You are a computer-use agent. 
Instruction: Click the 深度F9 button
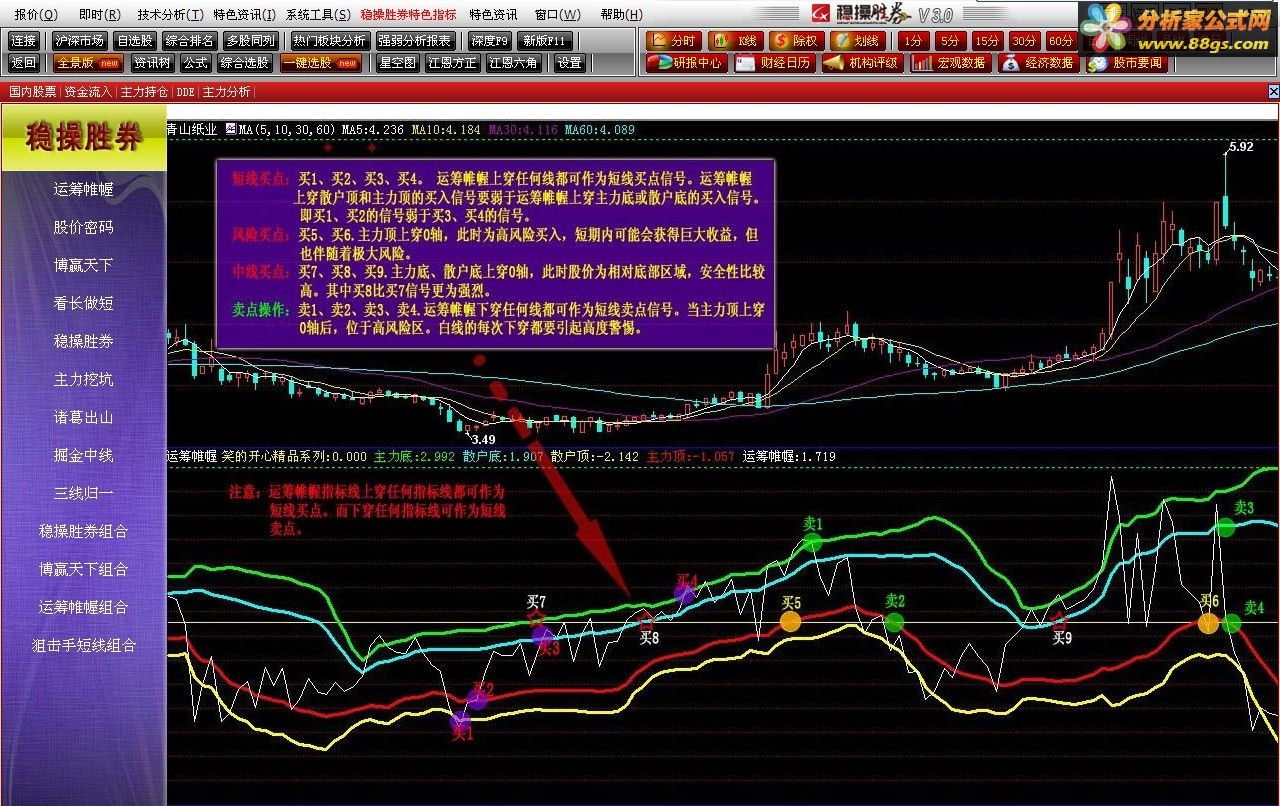(490, 41)
